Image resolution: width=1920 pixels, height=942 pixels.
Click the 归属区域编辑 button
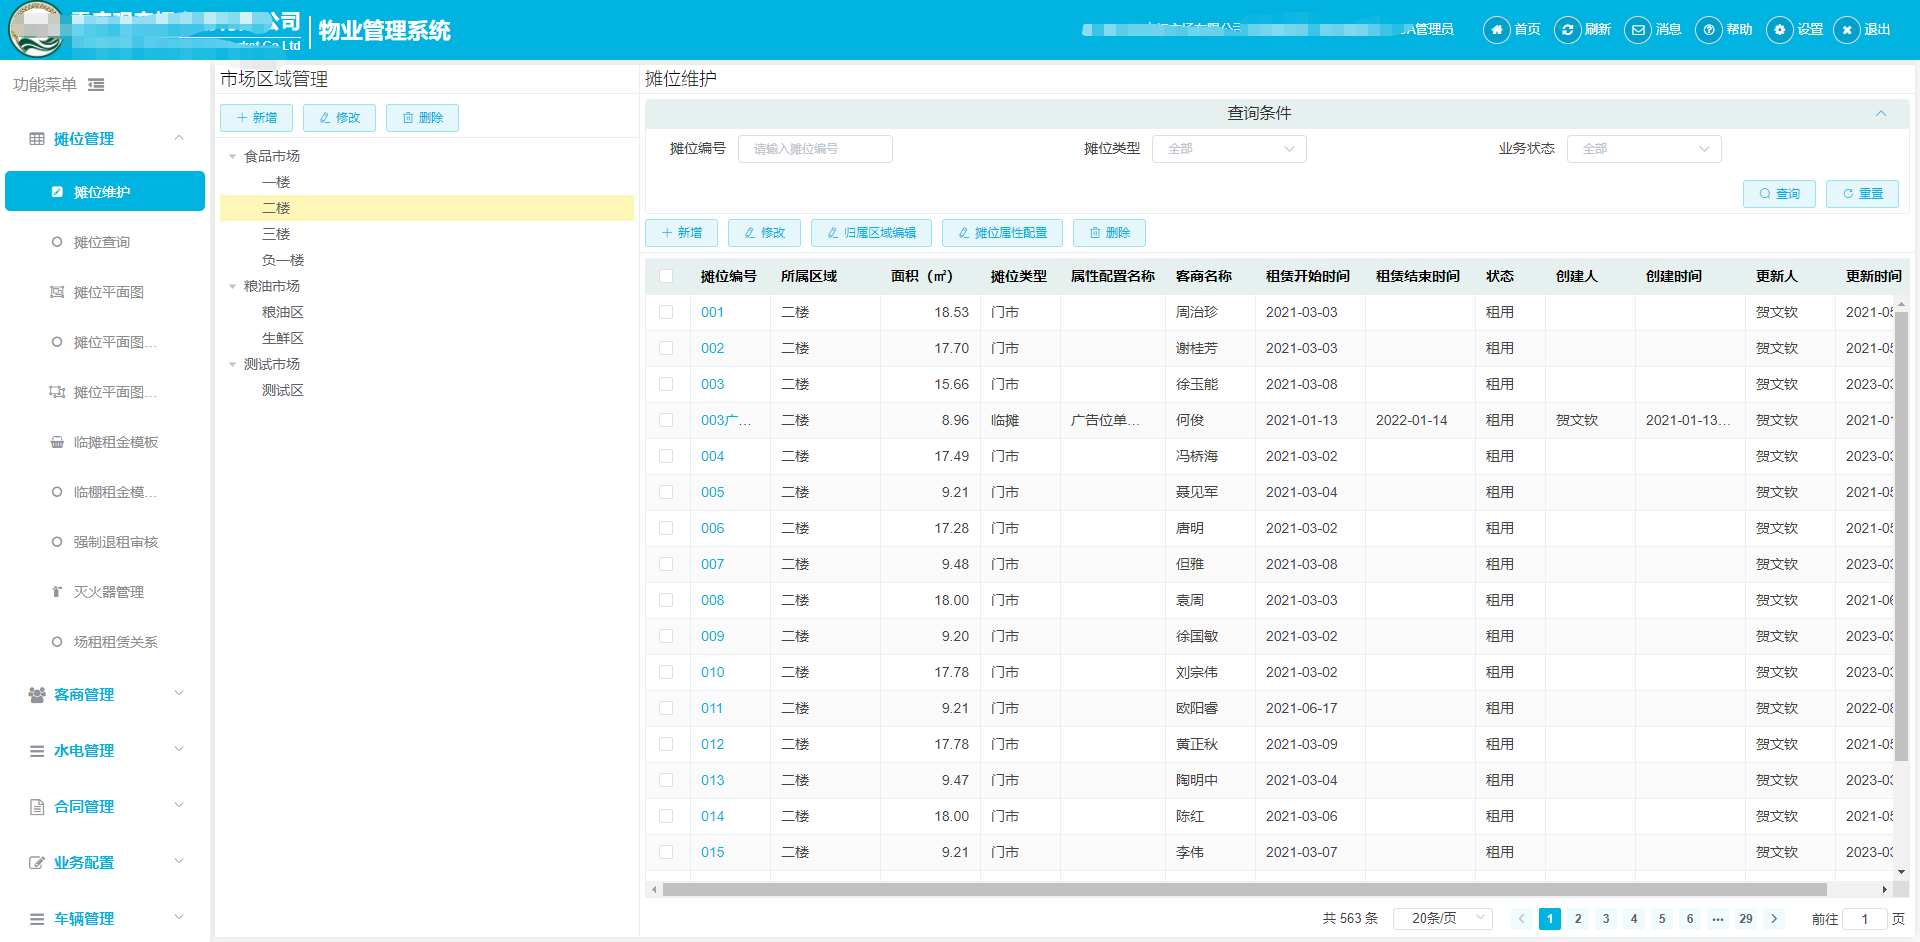(x=871, y=233)
